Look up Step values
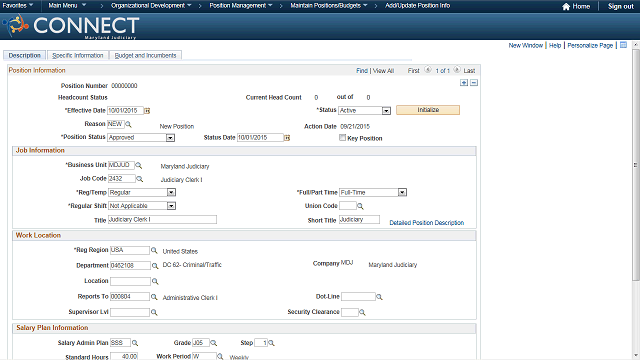The width and height of the screenshot is (640, 360). tap(271, 343)
